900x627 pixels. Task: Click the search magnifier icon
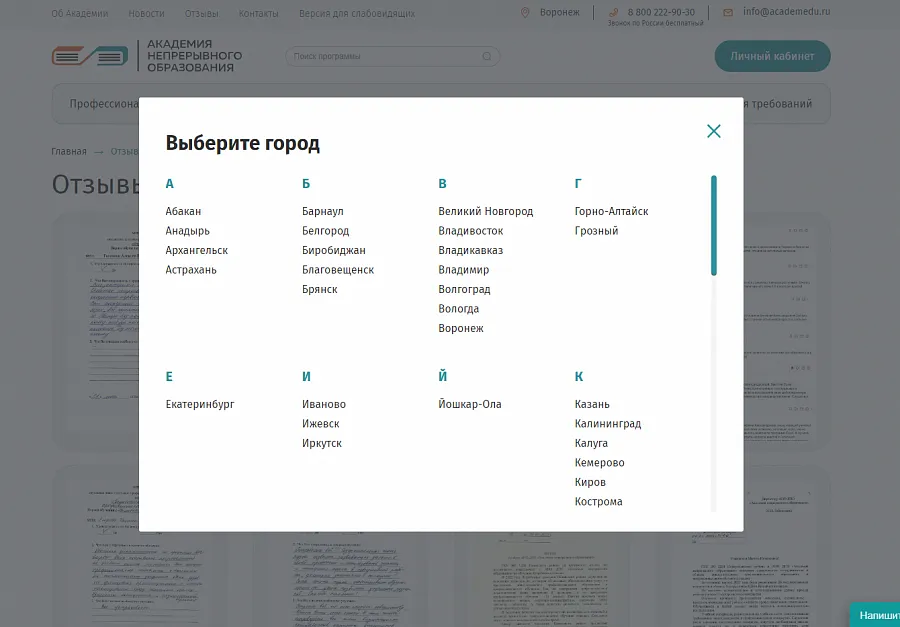click(x=487, y=56)
